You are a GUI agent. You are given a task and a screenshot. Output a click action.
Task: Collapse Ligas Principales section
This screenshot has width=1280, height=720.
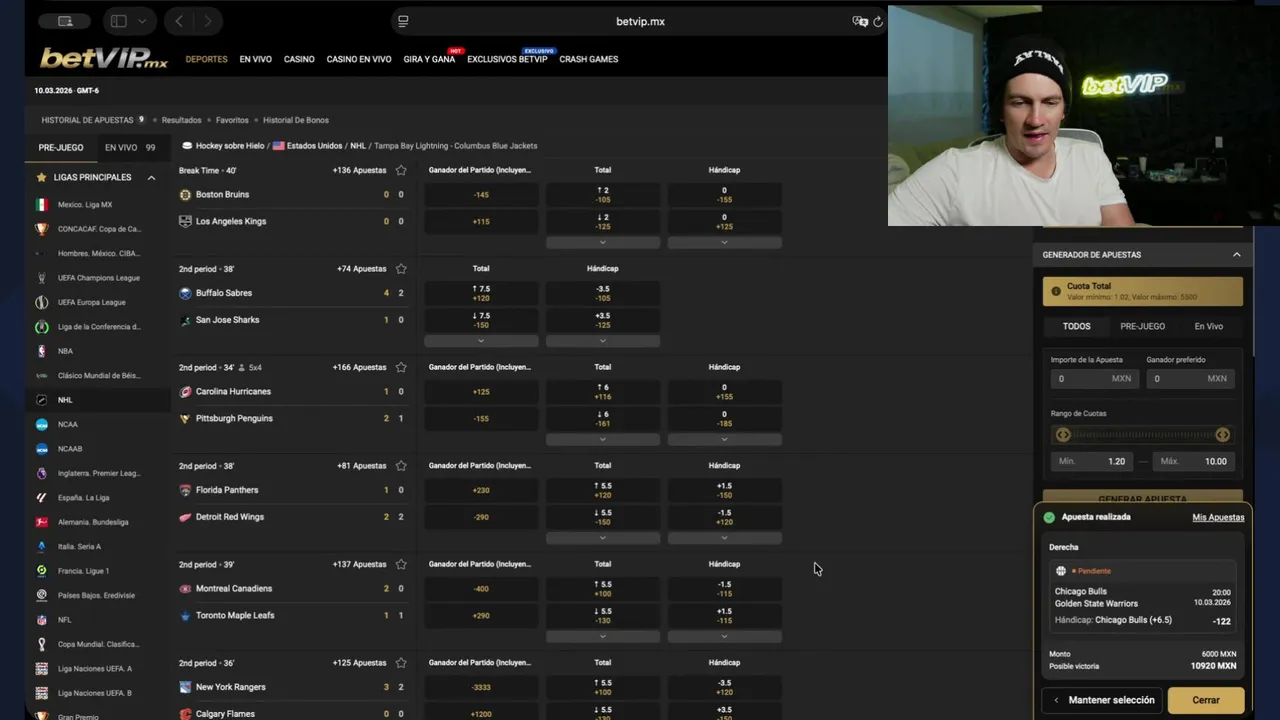(151, 178)
